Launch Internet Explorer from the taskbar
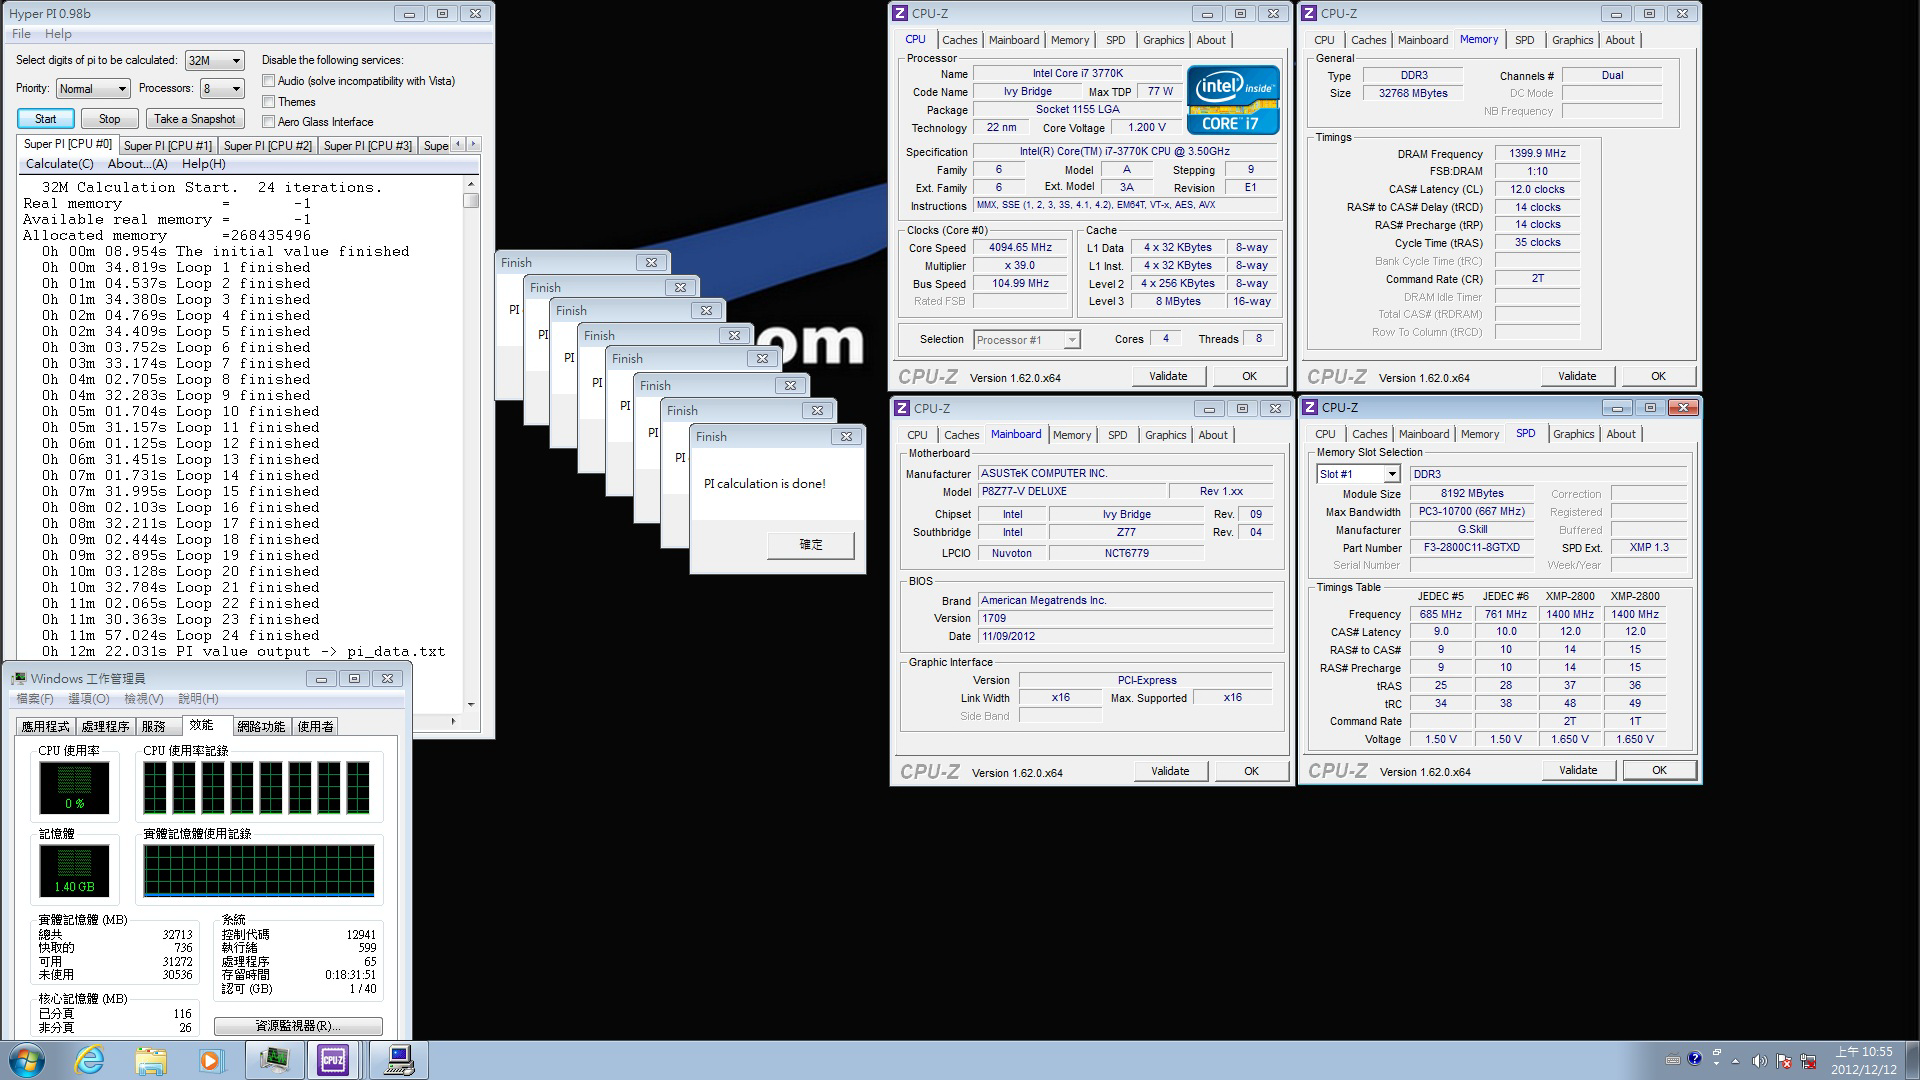 click(90, 1060)
